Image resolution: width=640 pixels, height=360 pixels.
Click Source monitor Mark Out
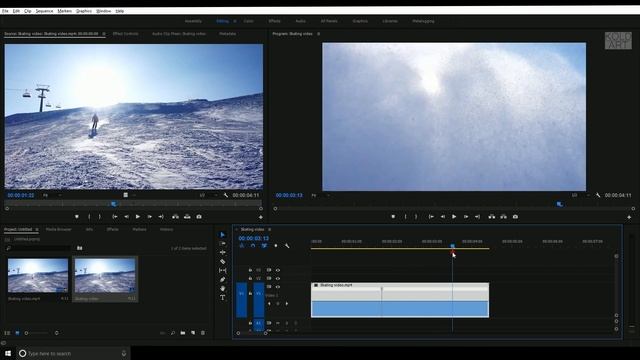tap(99, 217)
